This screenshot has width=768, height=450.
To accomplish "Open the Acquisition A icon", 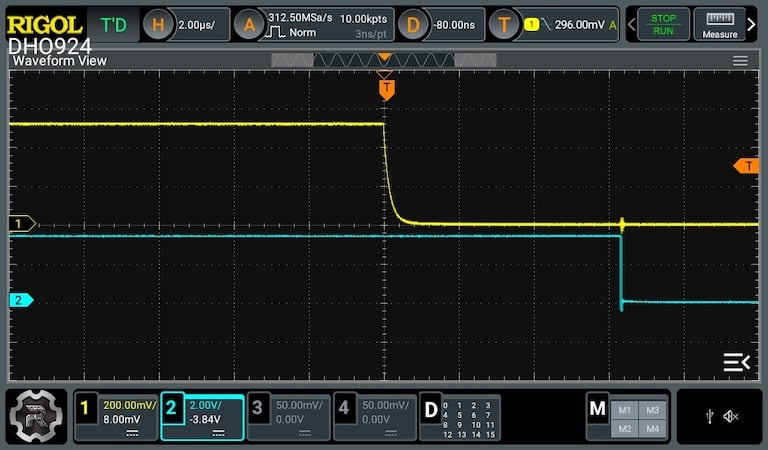I will pyautogui.click(x=249, y=24).
